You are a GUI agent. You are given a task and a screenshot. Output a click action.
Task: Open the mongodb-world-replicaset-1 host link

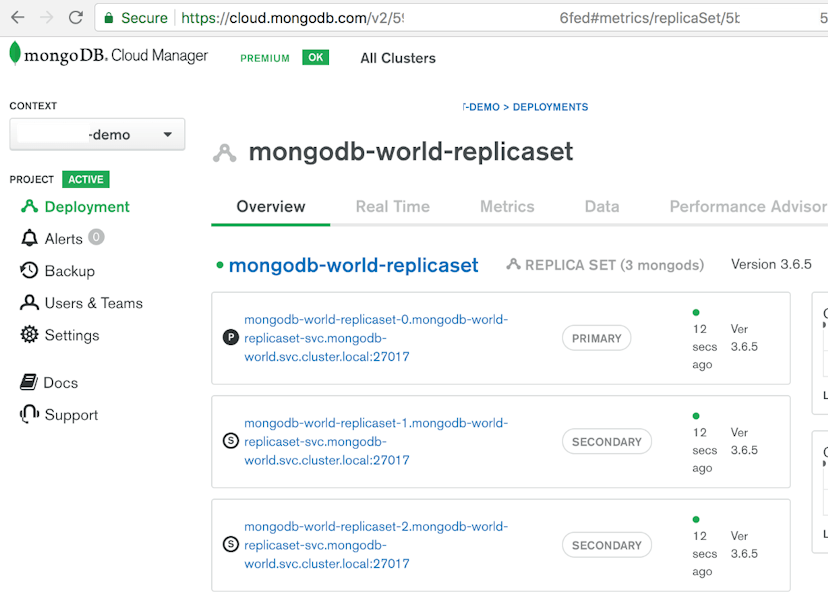(376, 442)
